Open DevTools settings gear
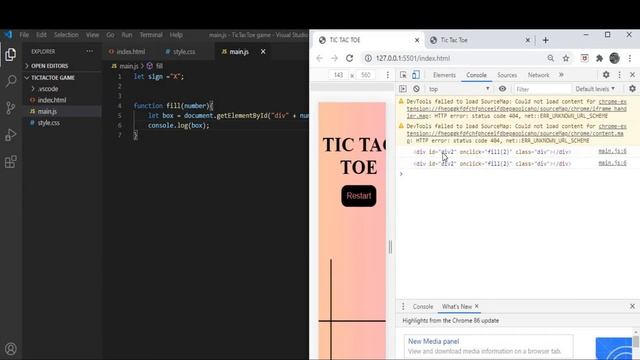The width and height of the screenshot is (640, 360). point(606,75)
